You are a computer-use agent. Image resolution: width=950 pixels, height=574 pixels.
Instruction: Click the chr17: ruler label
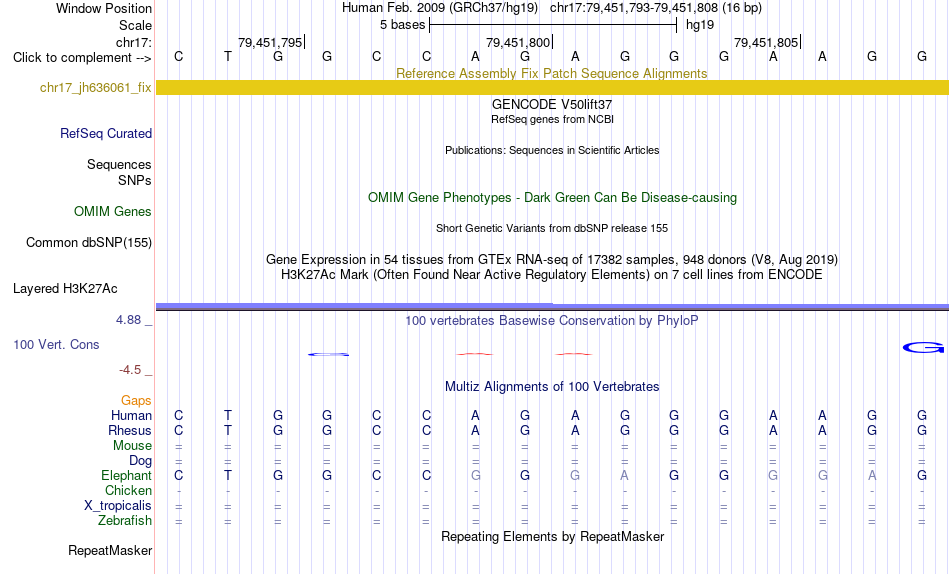(134, 42)
